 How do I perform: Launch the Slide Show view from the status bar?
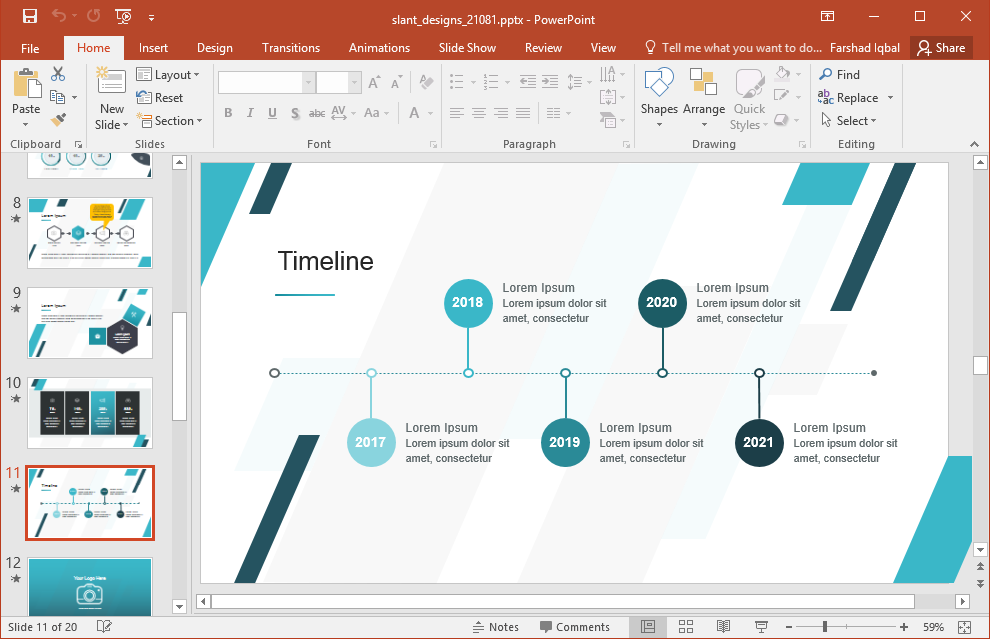click(761, 627)
